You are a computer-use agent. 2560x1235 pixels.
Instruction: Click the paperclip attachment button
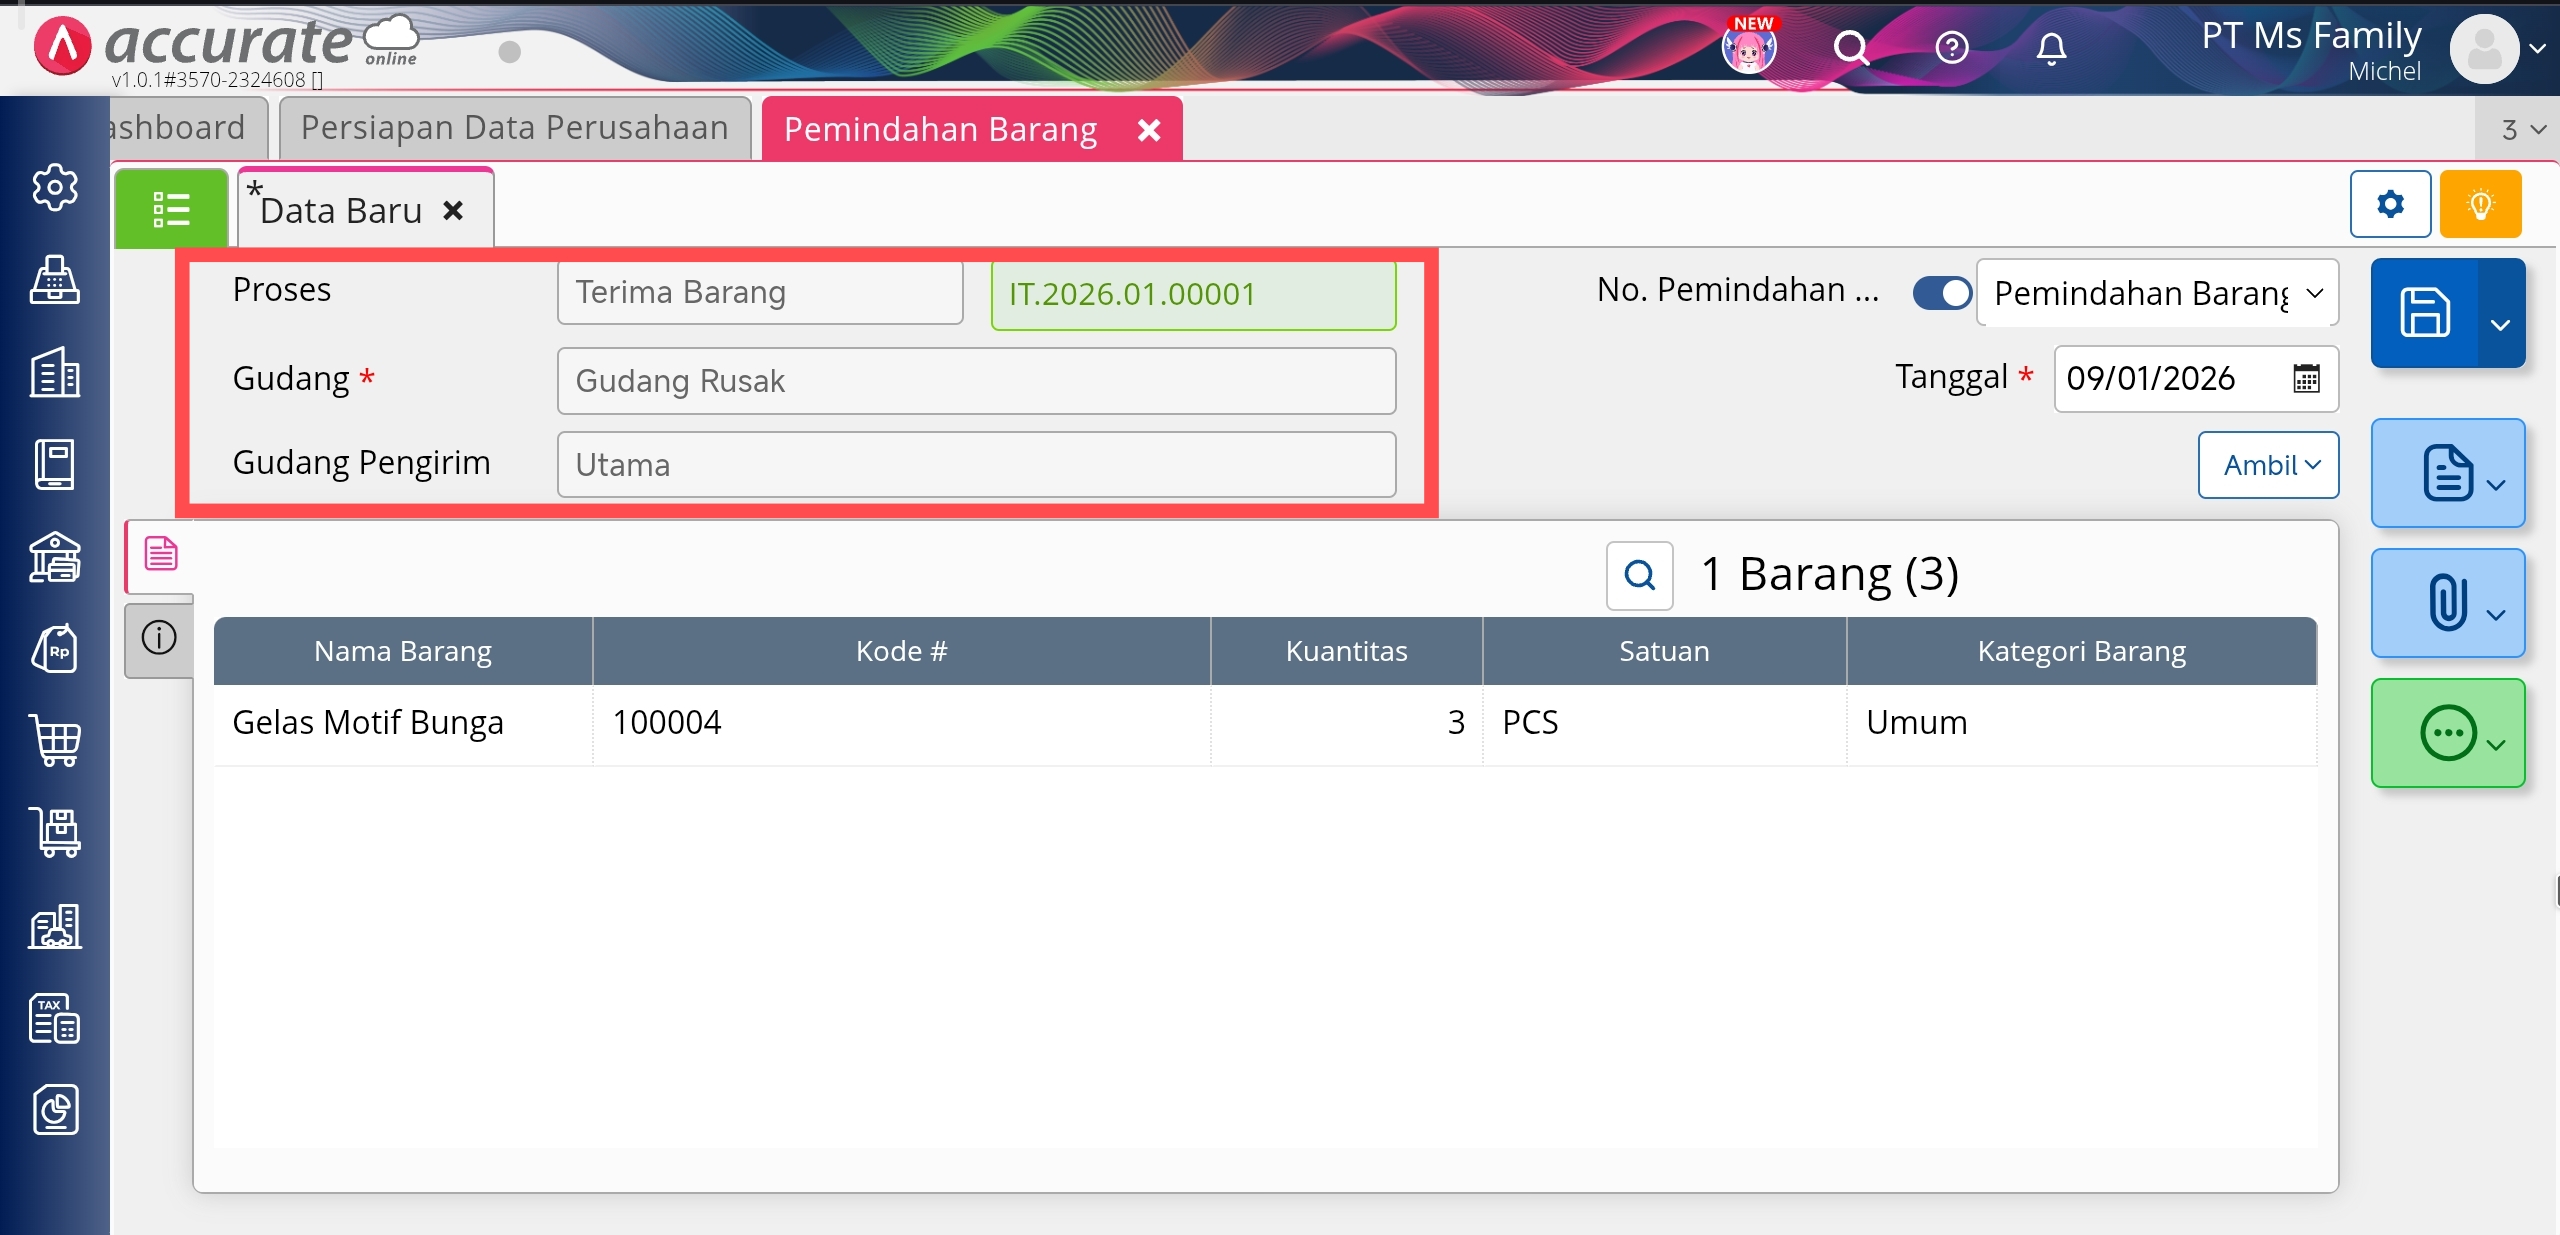coord(2447,603)
